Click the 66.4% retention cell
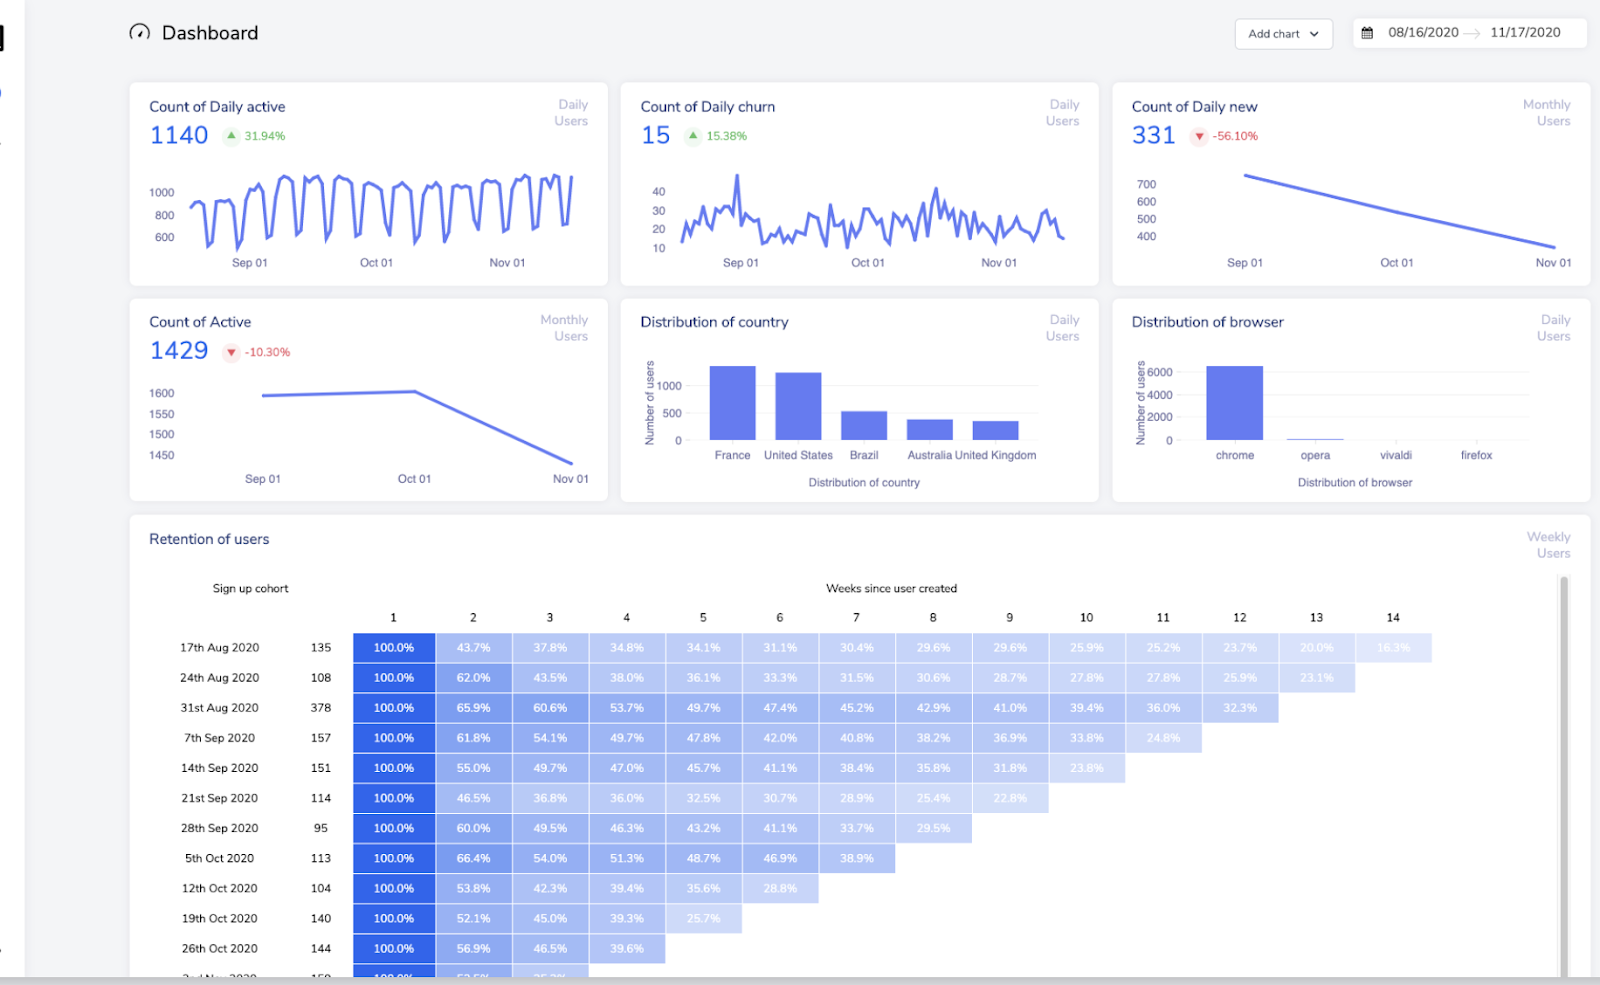The height and width of the screenshot is (985, 1600). (x=473, y=858)
